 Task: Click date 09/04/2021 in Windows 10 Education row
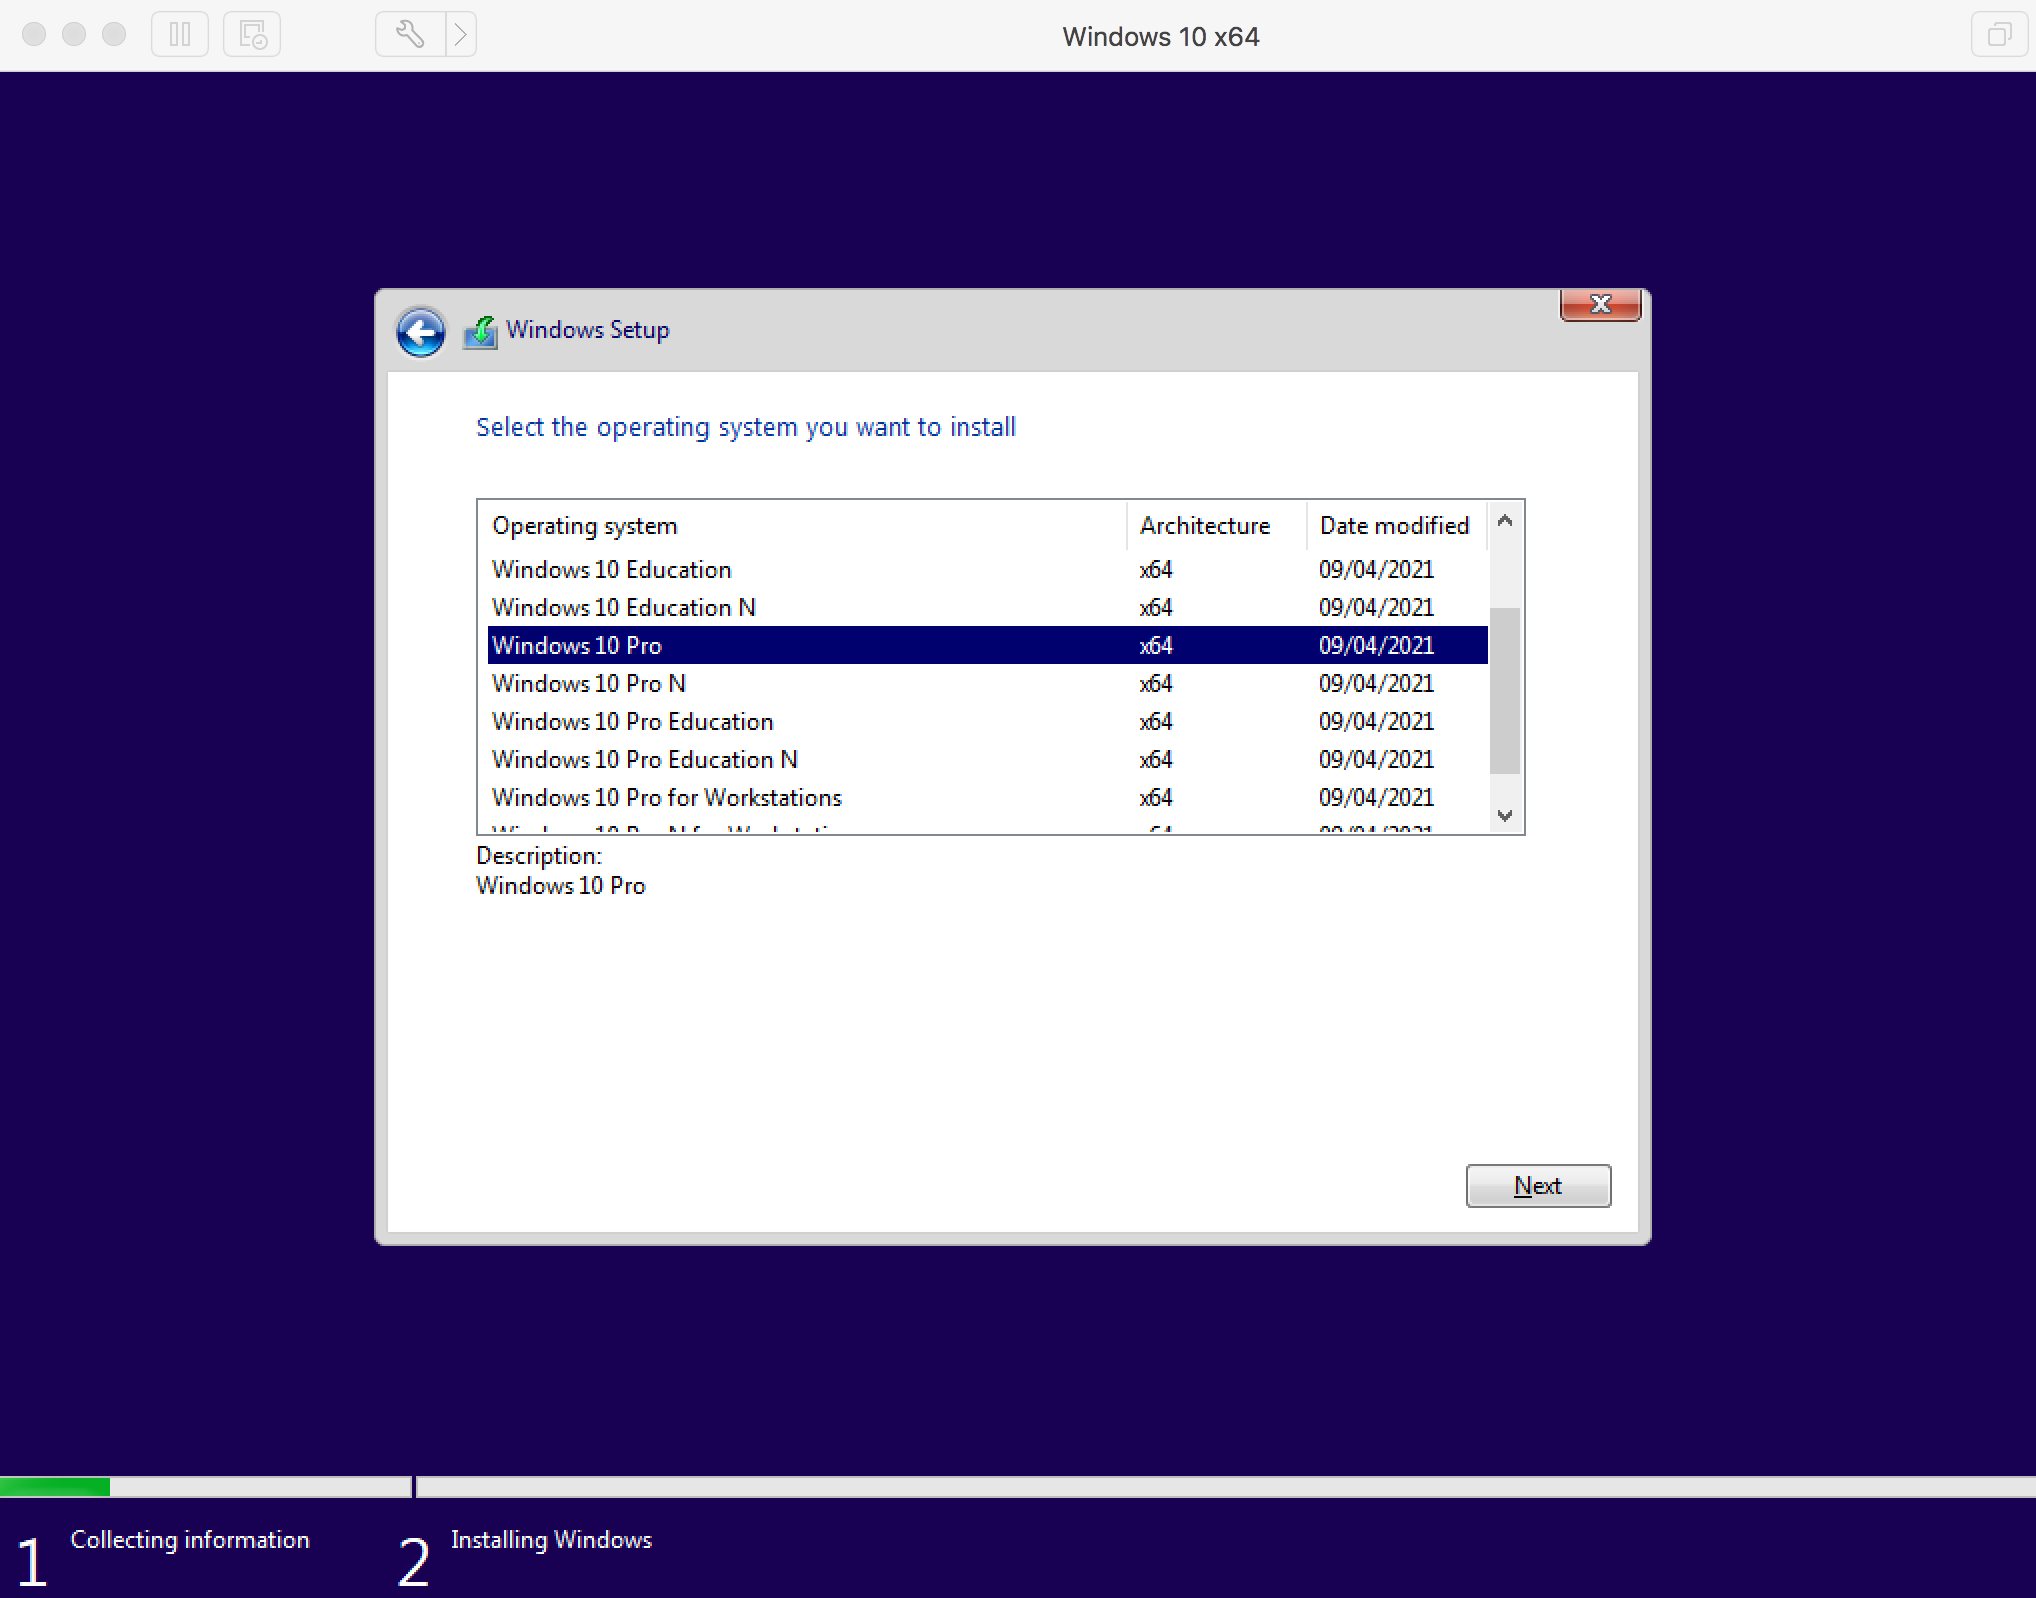(x=1376, y=569)
